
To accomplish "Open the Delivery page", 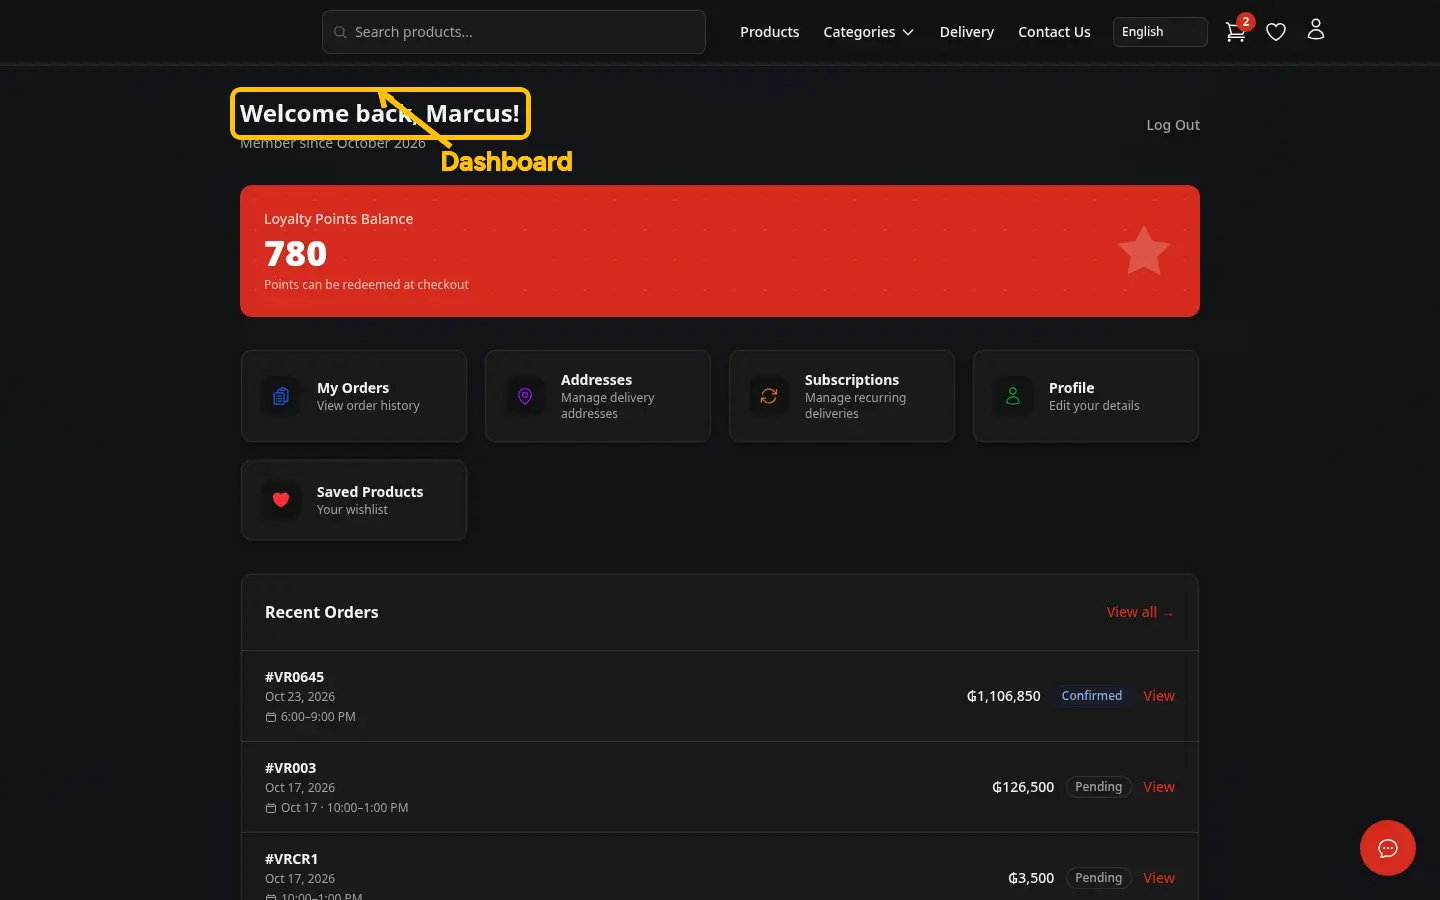I will click(x=967, y=32).
